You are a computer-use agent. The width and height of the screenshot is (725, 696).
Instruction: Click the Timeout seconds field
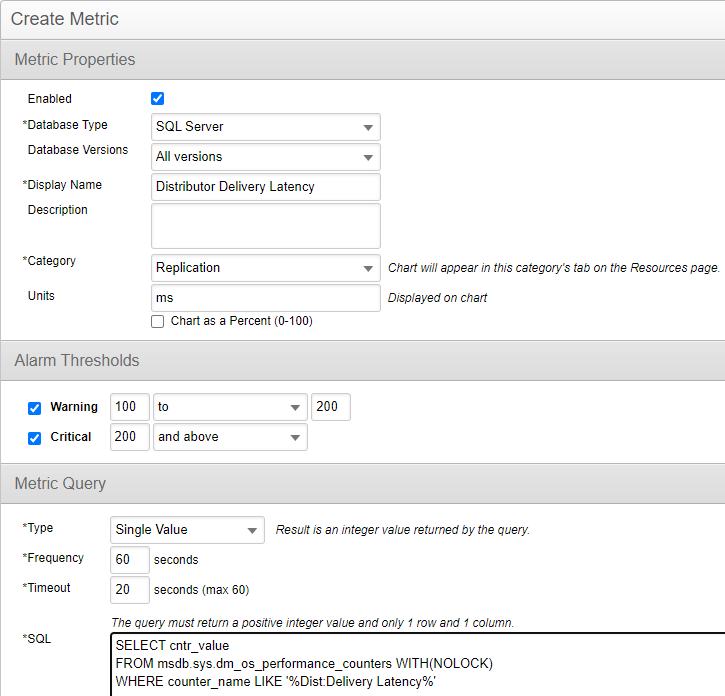129,589
